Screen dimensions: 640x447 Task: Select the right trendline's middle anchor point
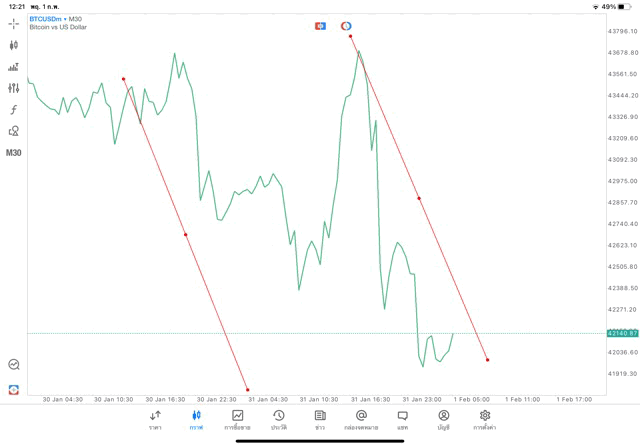(x=419, y=198)
